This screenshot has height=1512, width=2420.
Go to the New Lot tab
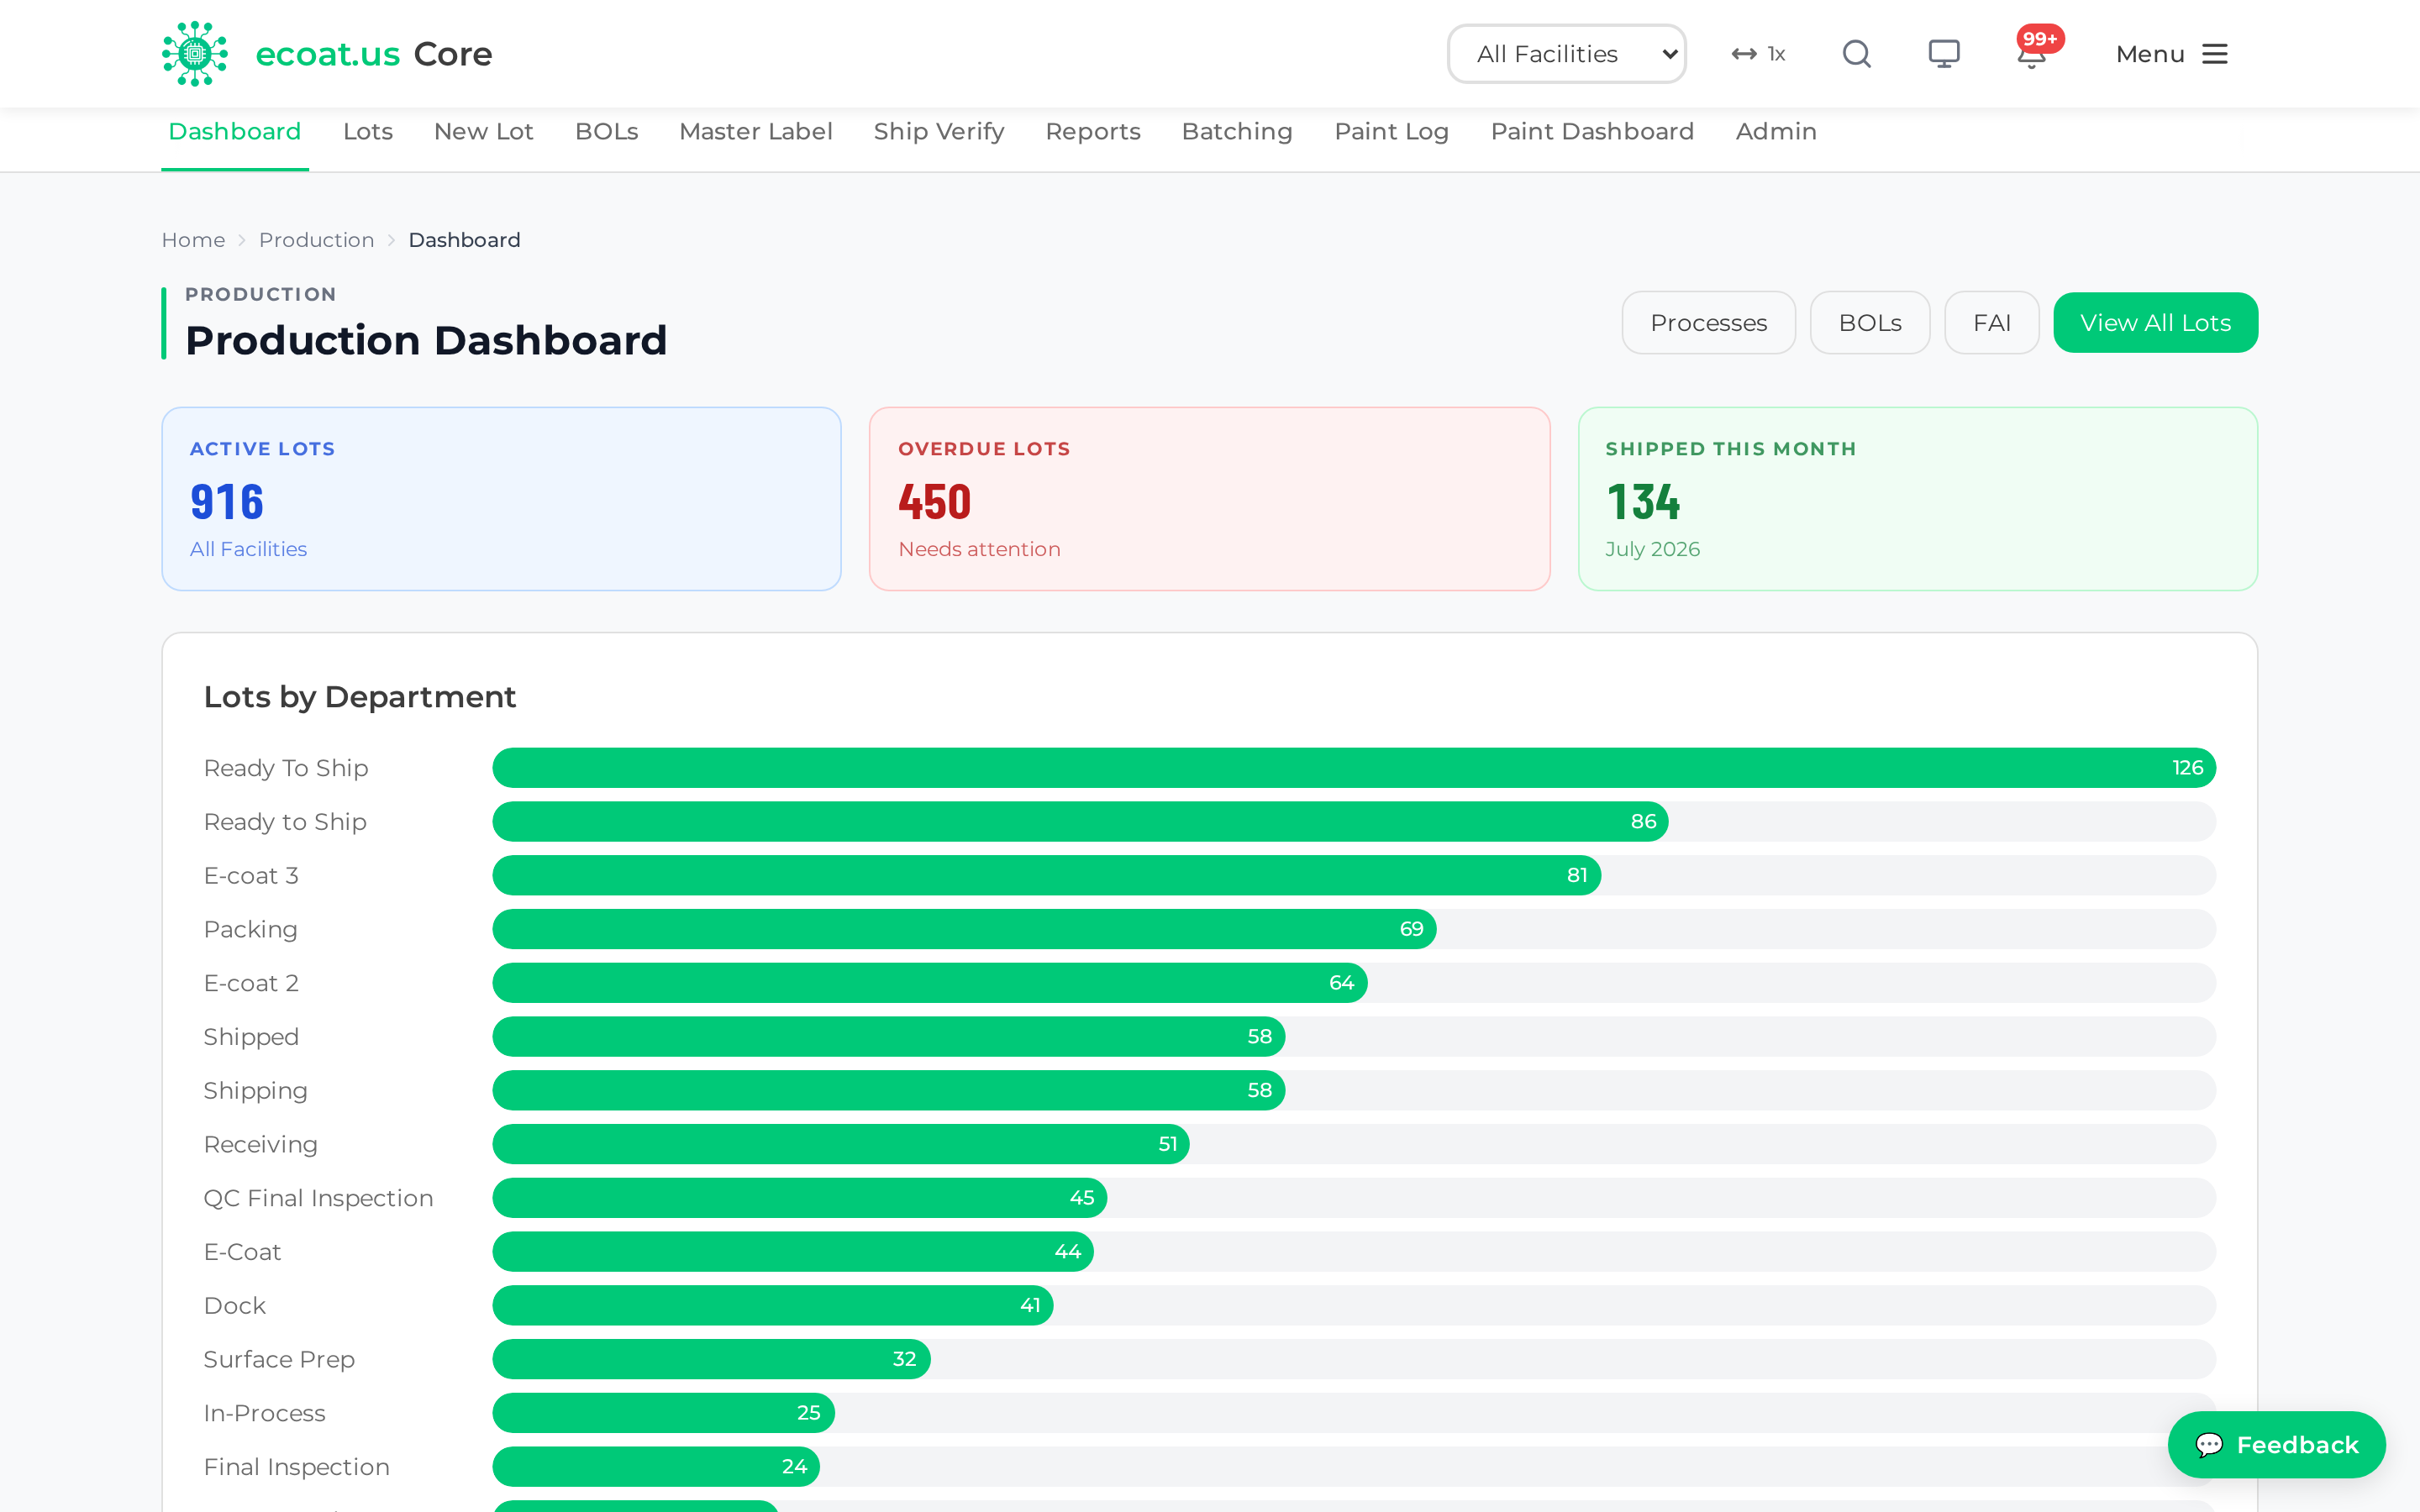[x=484, y=132]
